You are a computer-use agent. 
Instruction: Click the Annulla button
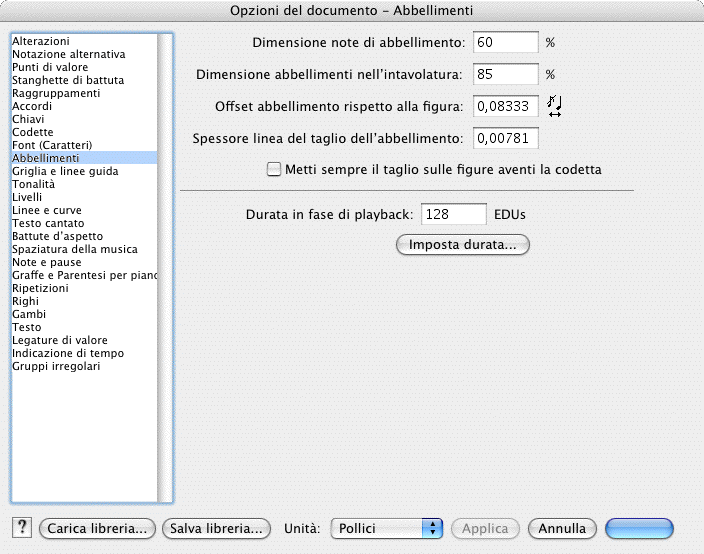pos(562,528)
